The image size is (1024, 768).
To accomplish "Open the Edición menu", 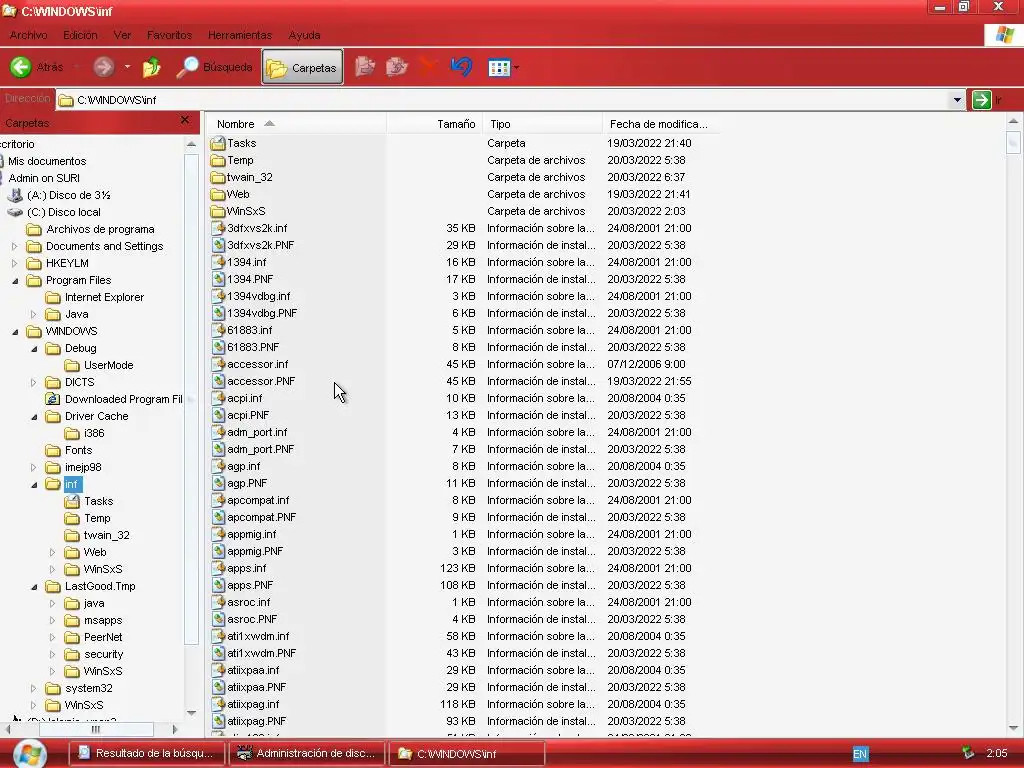I will pos(80,35).
